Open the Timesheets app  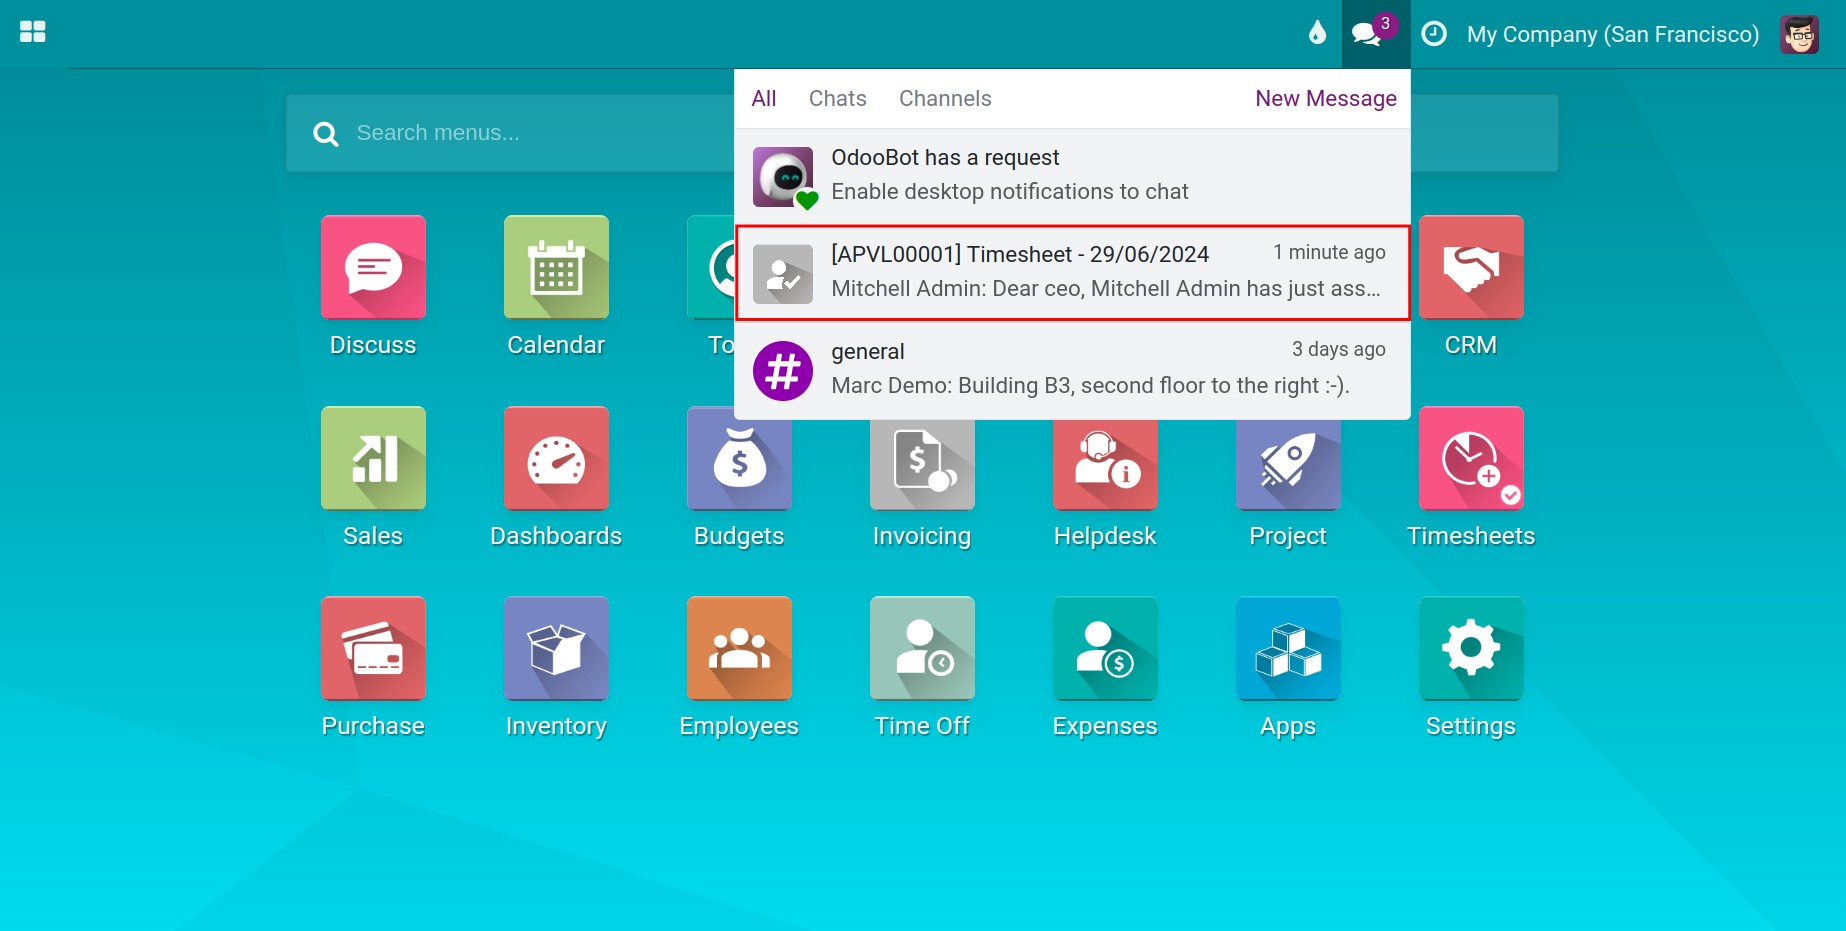coord(1471,458)
